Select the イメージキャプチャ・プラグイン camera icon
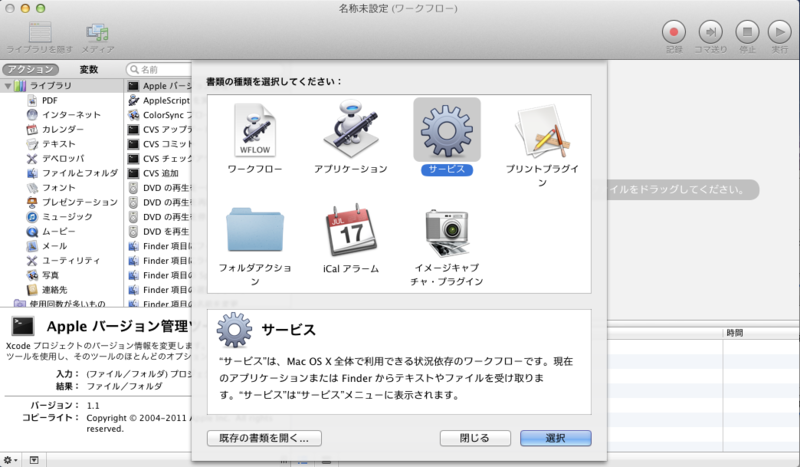This screenshot has width=800, height=467. (447, 232)
